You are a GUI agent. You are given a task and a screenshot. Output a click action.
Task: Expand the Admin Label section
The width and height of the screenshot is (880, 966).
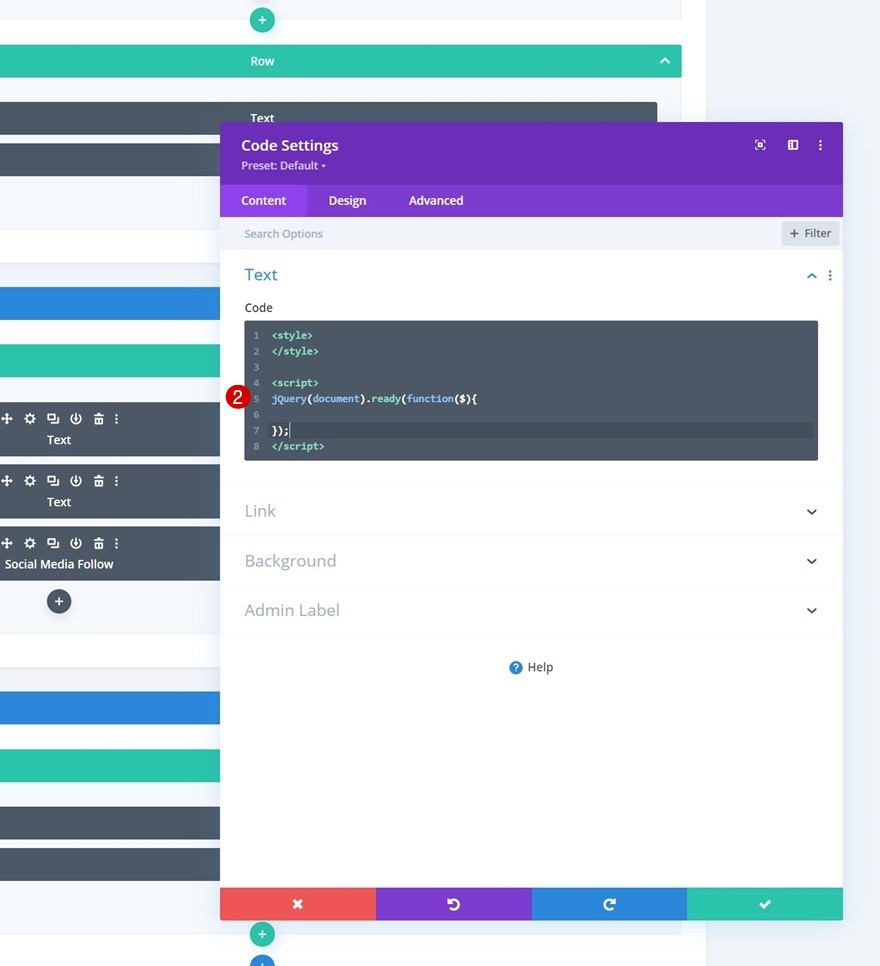click(x=812, y=610)
